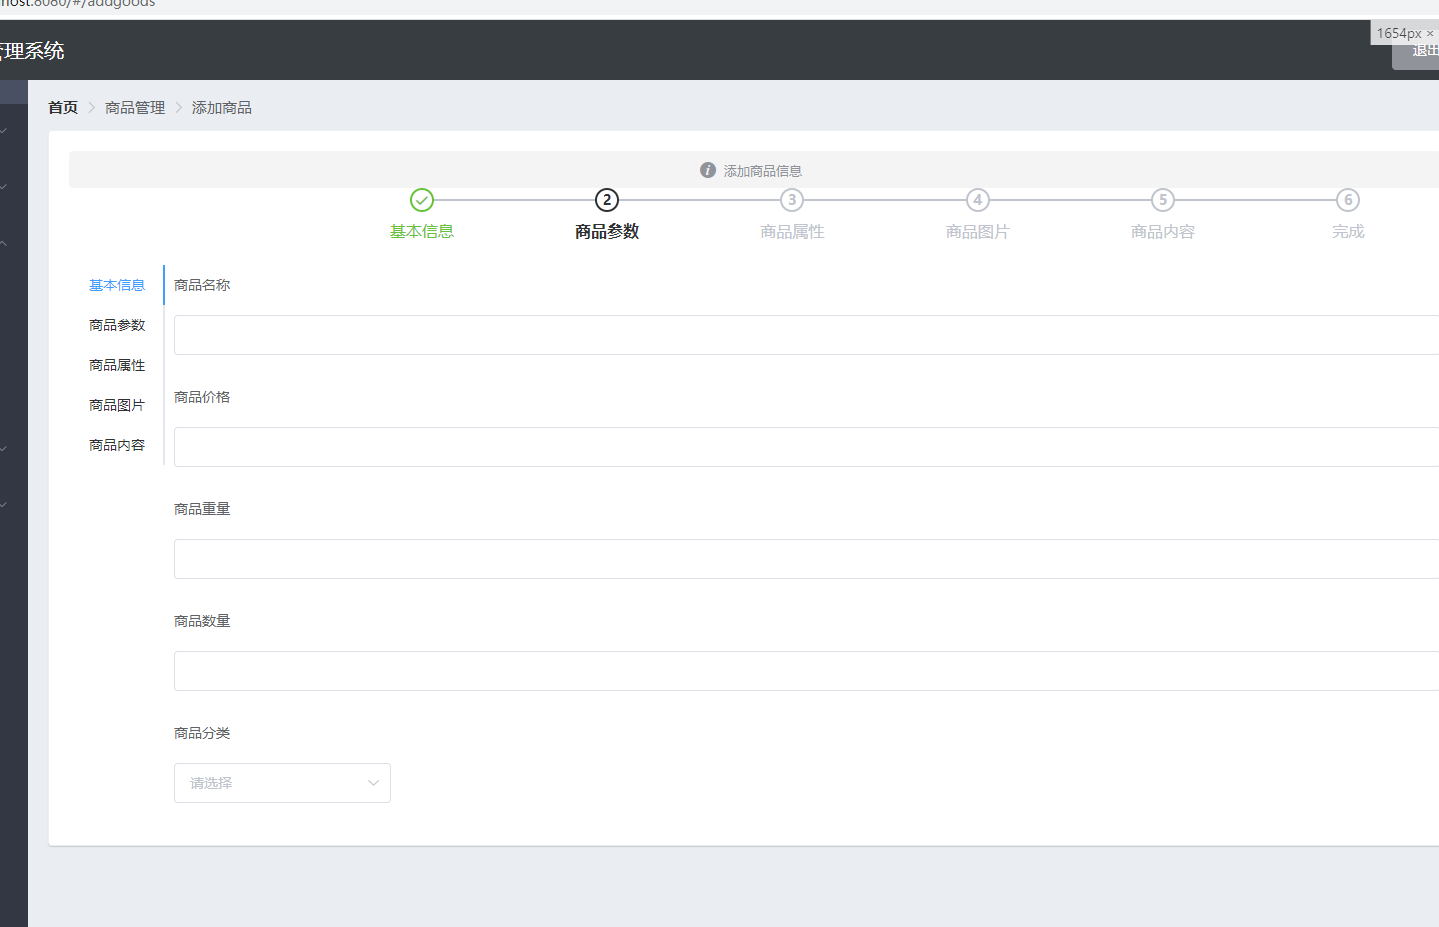Open the 商品分类 请选择 dropdown
1439x927 pixels.
(282, 783)
